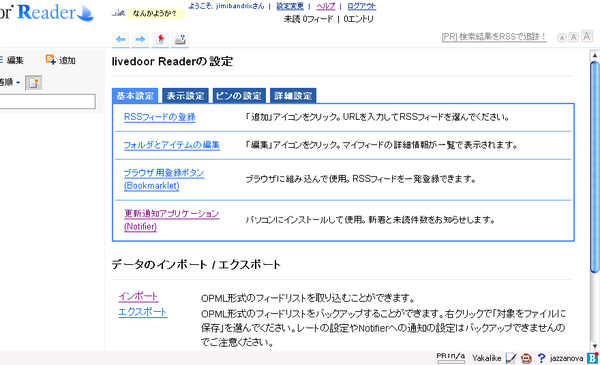The height and width of the screenshot is (365, 600).
Task: Switch to the 詳細設定 tab
Action: (293, 96)
